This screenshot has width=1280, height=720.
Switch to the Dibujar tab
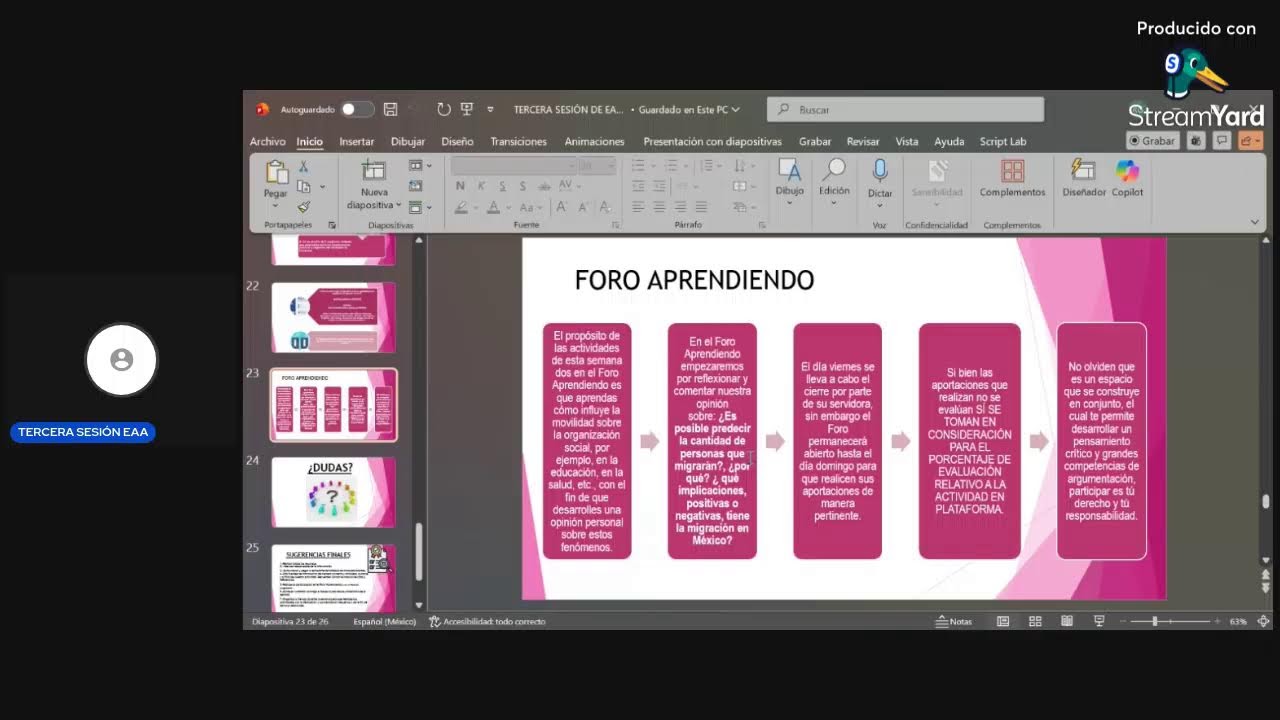408,142
